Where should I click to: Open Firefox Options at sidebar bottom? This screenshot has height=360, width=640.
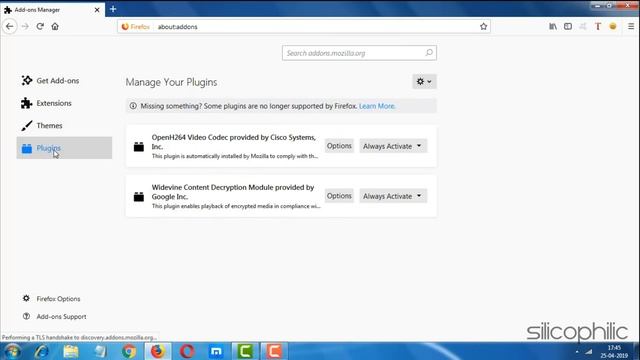[x=51, y=299]
